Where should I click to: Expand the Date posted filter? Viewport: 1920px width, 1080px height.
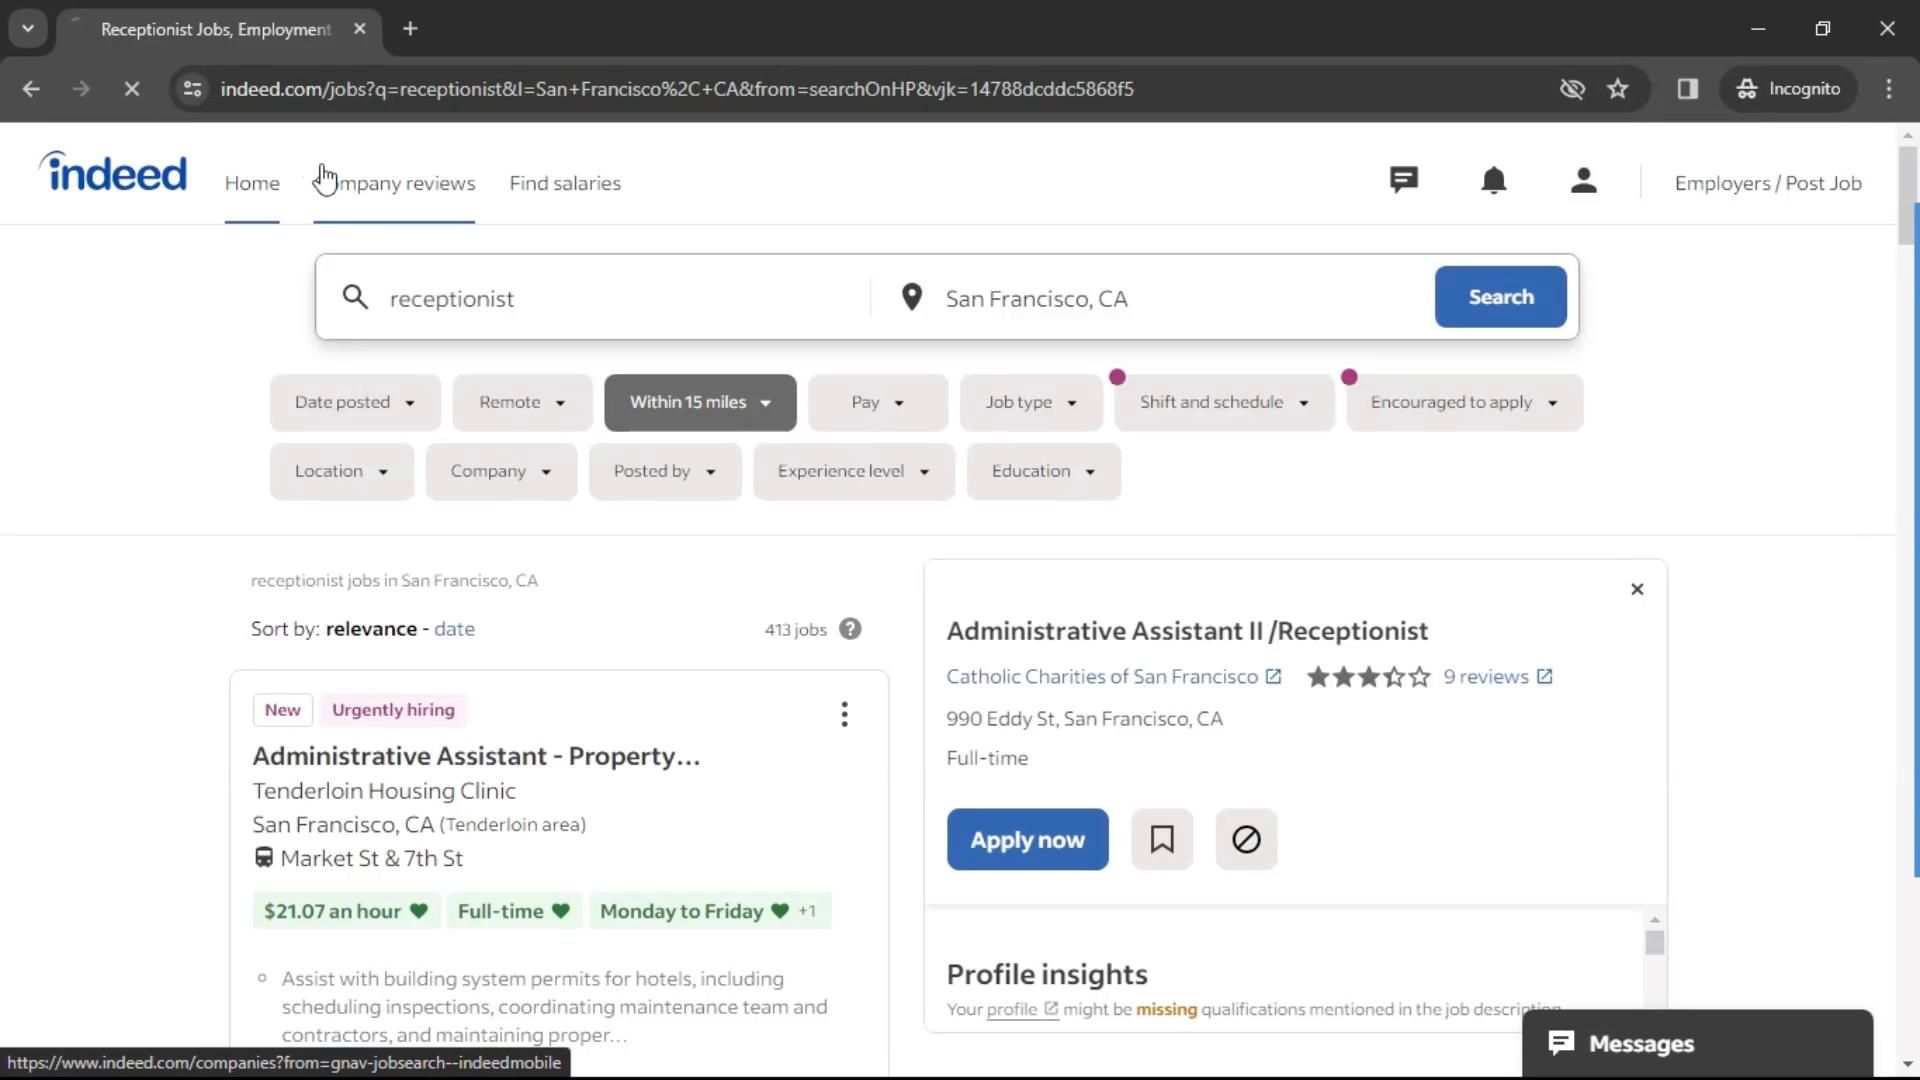click(x=354, y=402)
